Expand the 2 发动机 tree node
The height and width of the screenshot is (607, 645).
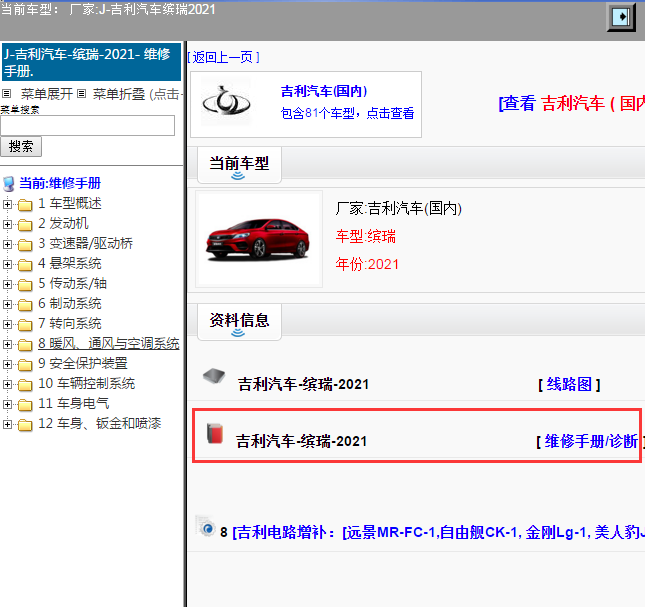pyautogui.click(x=7, y=224)
